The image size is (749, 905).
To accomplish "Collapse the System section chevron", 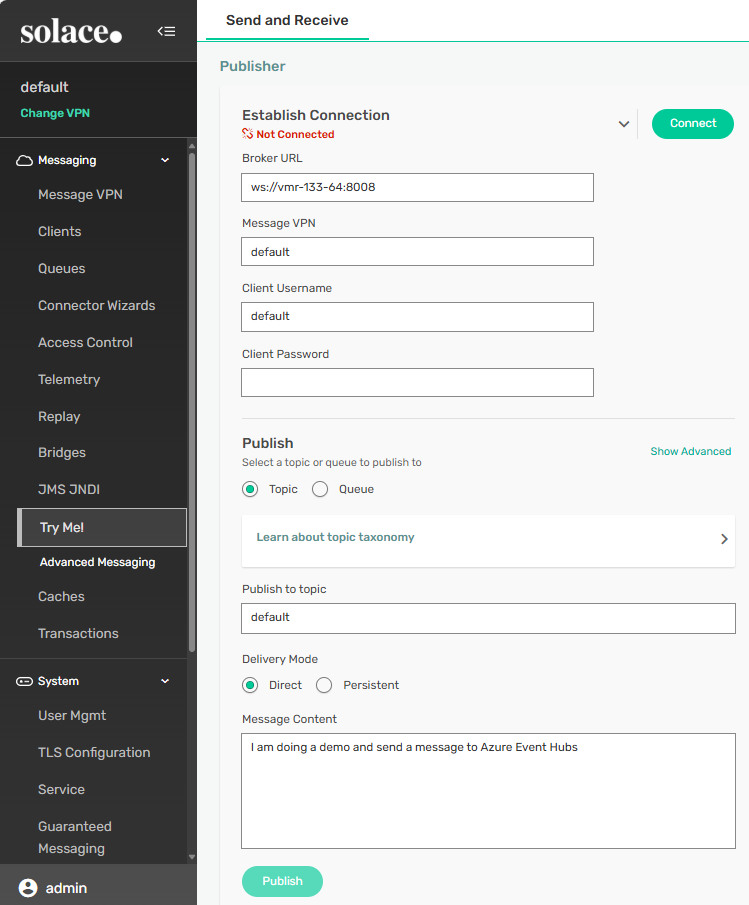I will pos(165,681).
